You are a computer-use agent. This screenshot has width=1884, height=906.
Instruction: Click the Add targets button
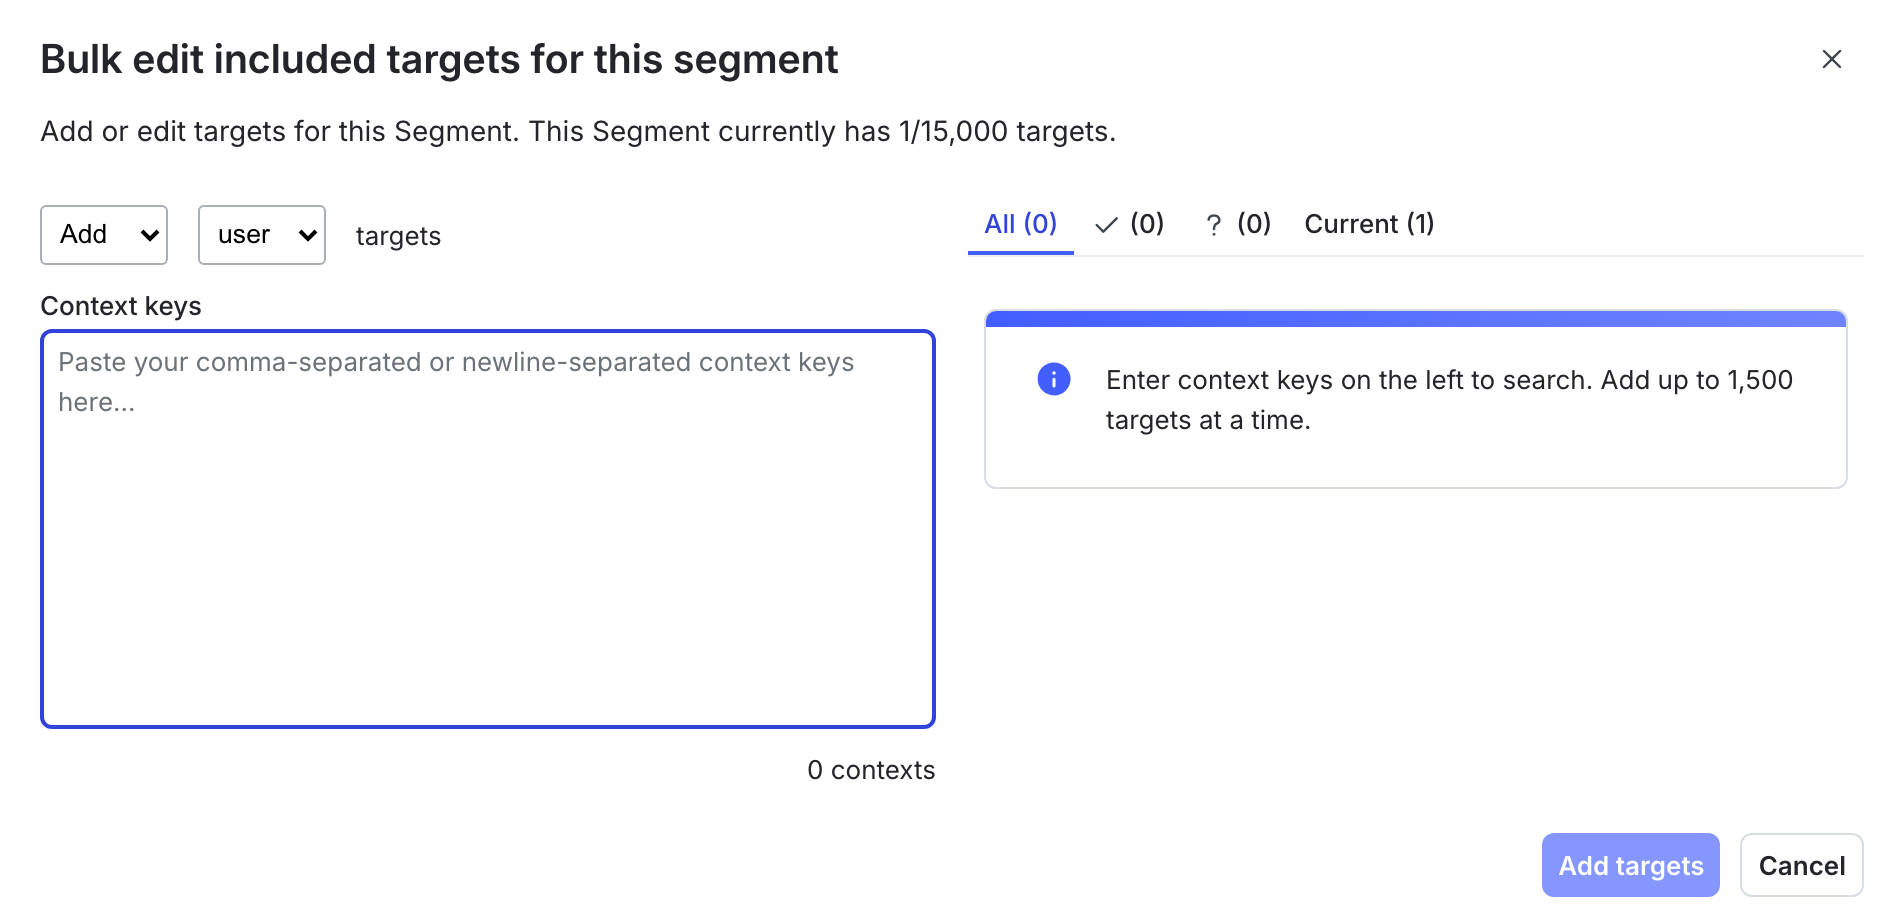tap(1630, 865)
